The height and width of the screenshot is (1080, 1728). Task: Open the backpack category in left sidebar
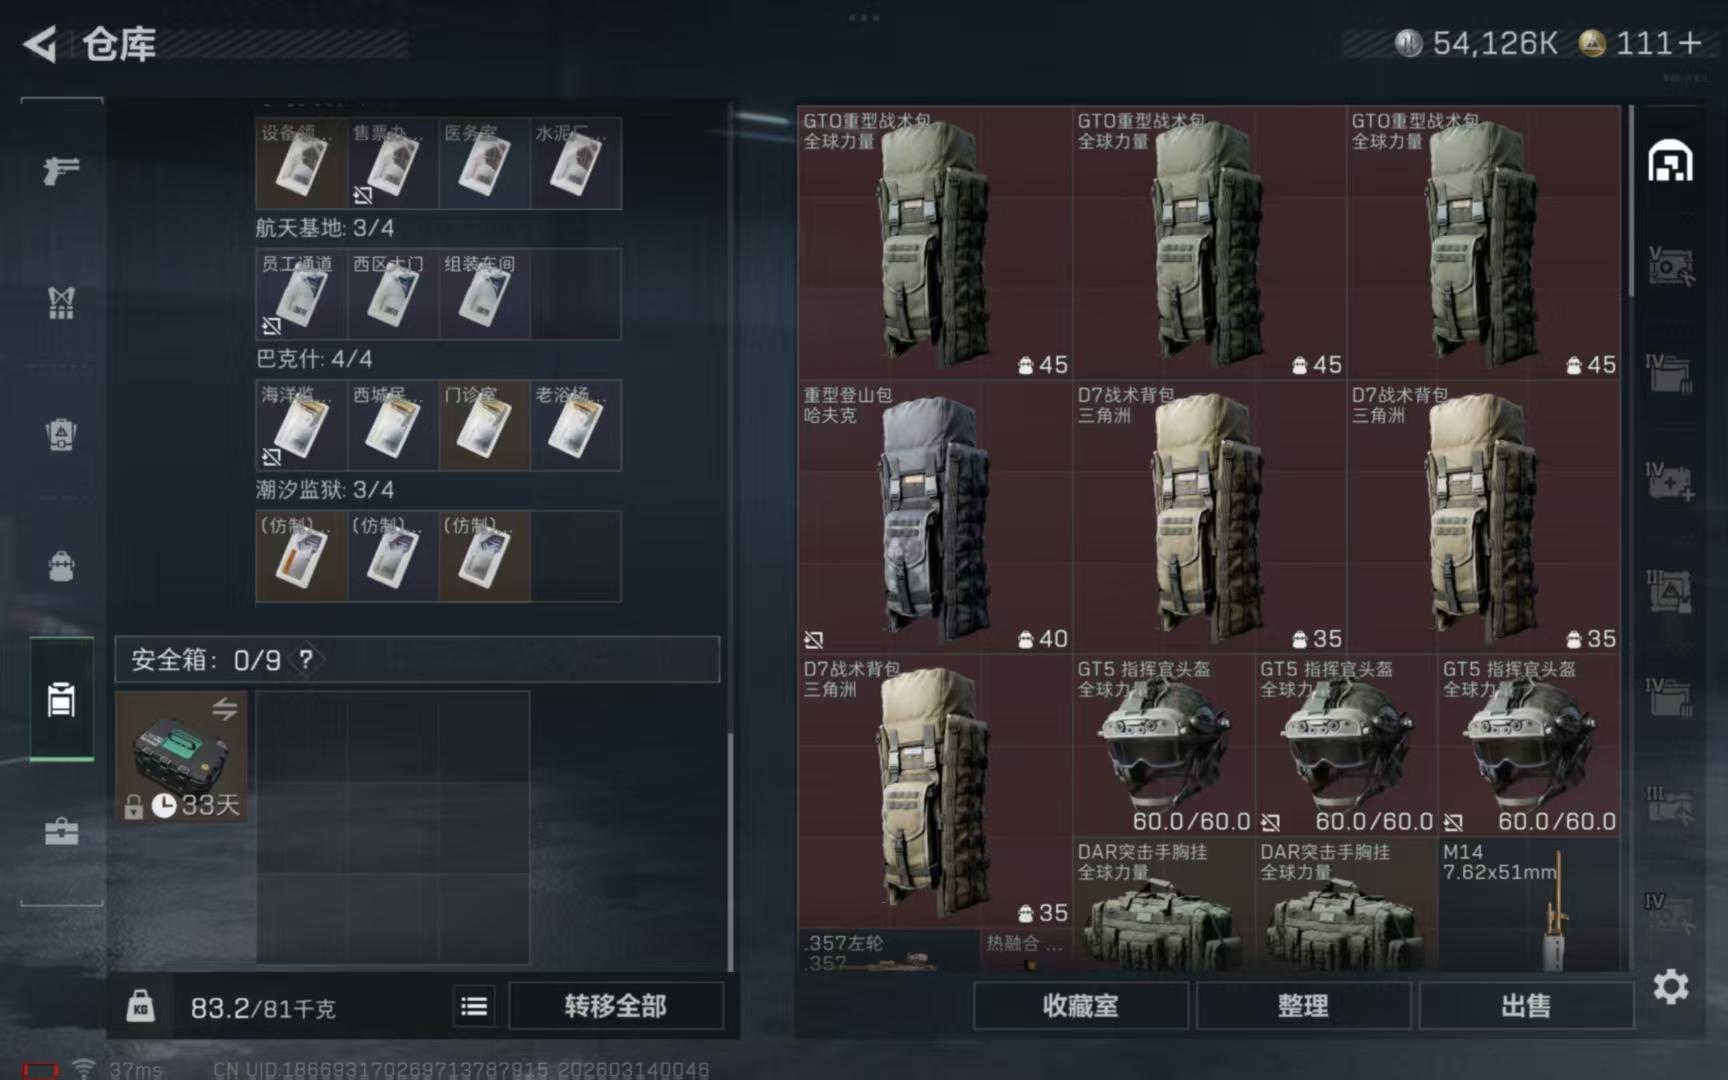click(61, 566)
